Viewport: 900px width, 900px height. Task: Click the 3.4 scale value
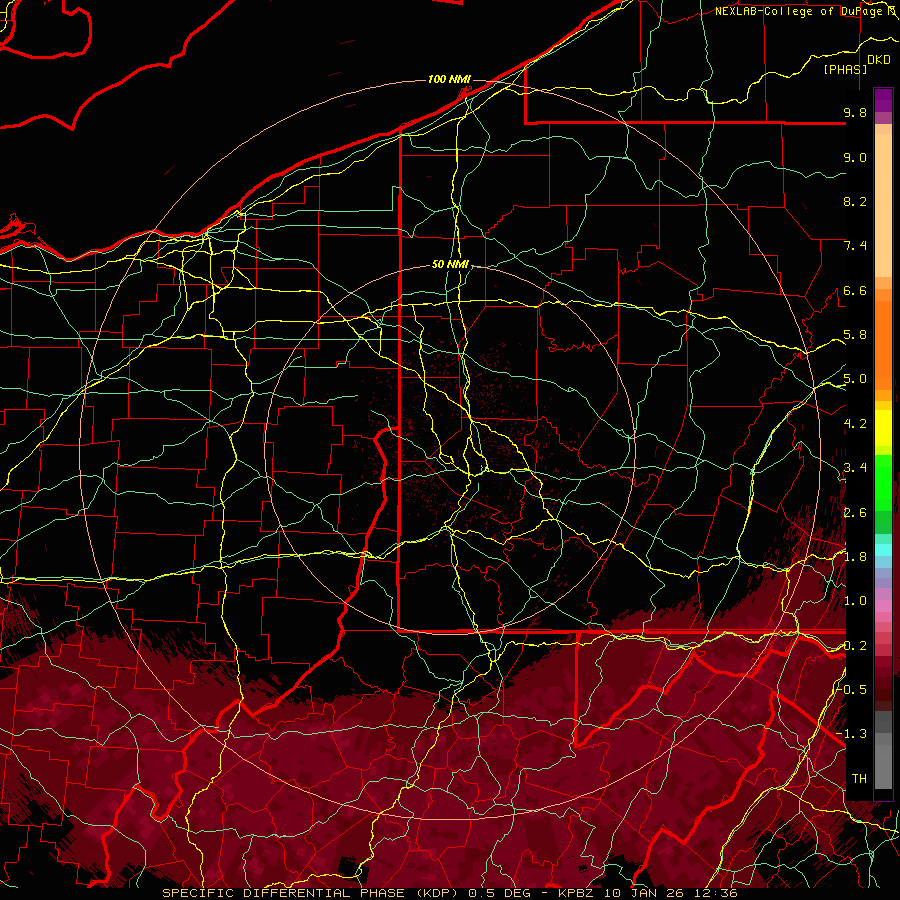855,468
